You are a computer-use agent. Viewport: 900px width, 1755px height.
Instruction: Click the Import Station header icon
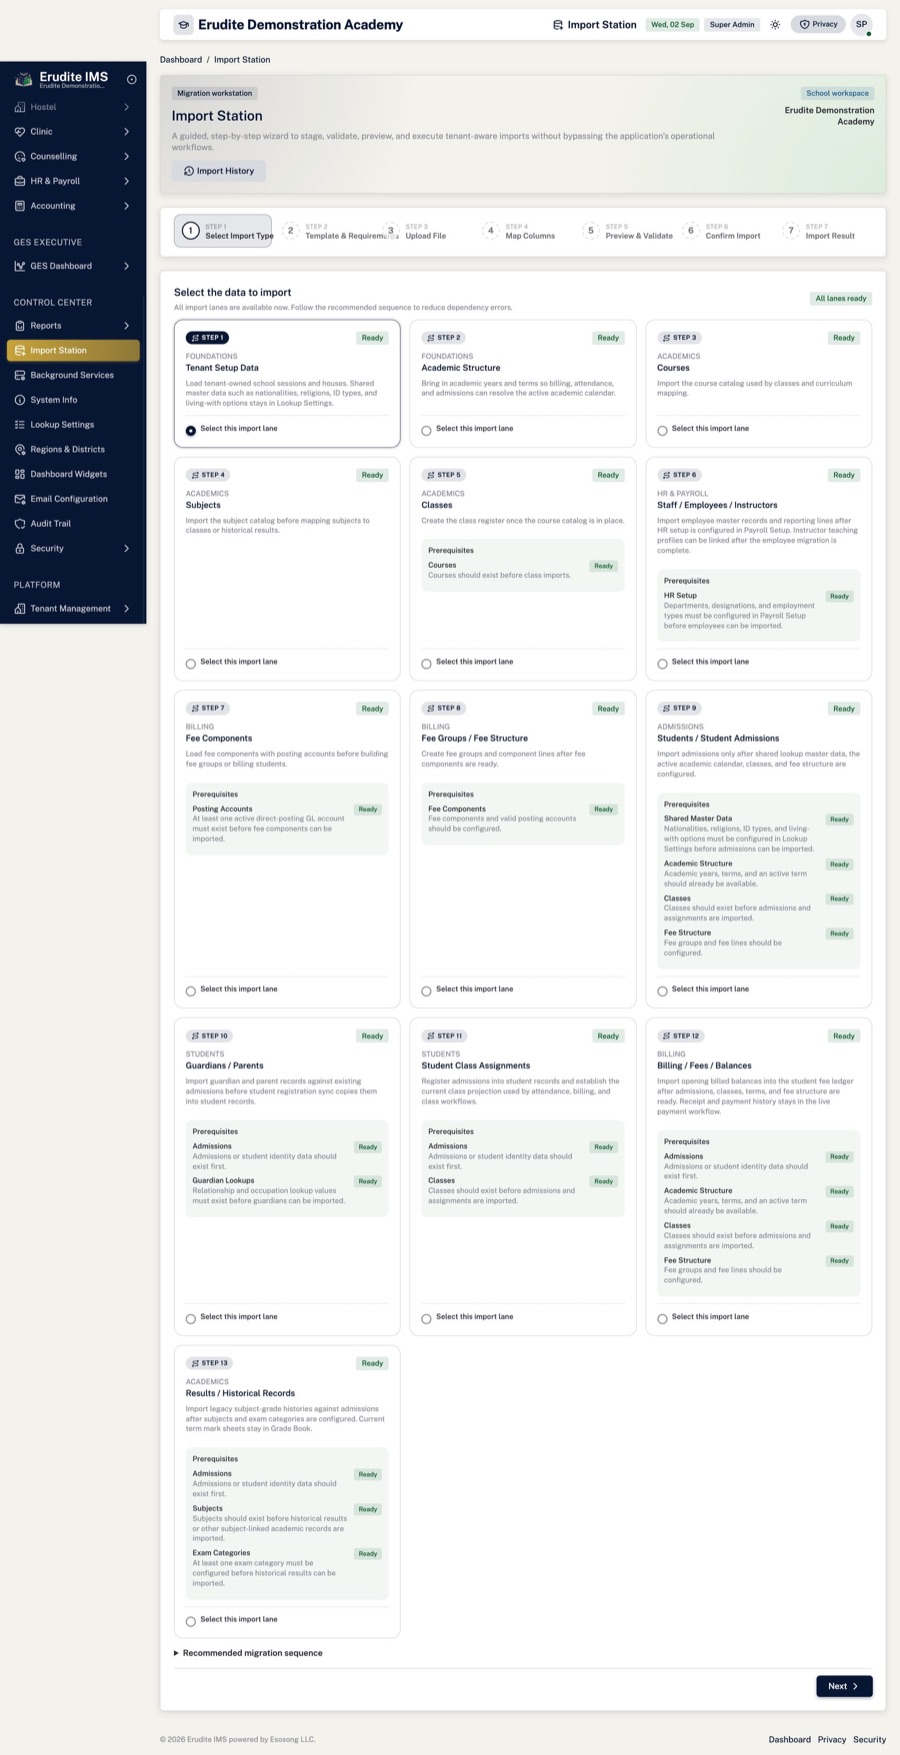tap(558, 25)
